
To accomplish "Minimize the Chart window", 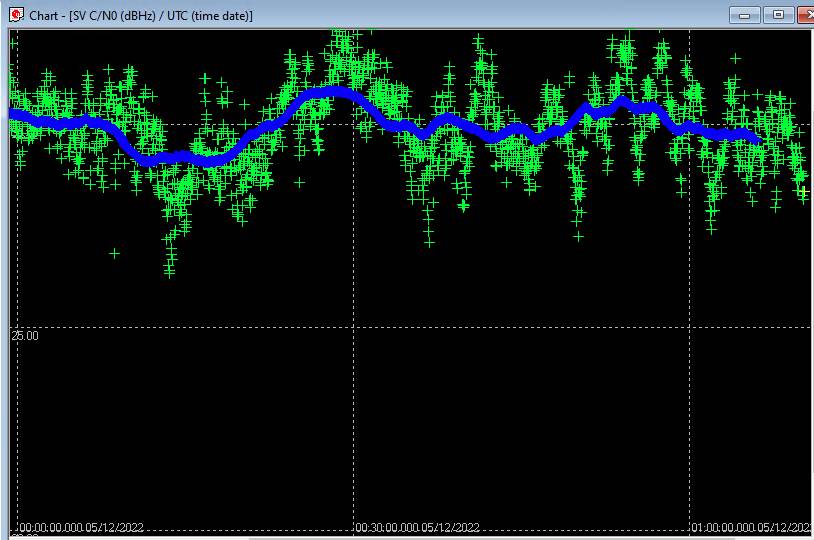I will tap(745, 15).
